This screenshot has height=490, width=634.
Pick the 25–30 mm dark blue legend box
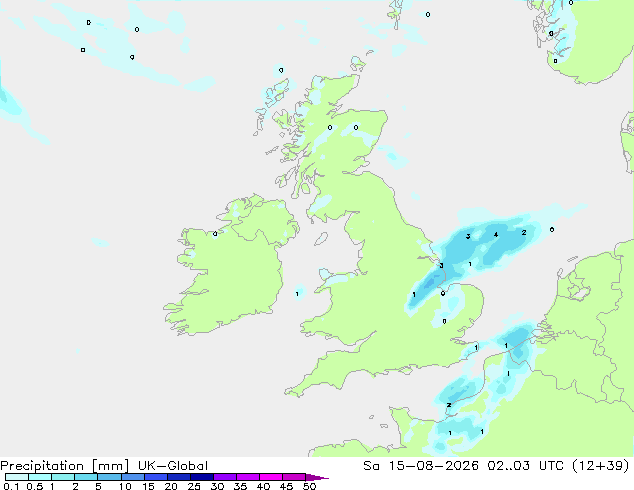pos(202,477)
